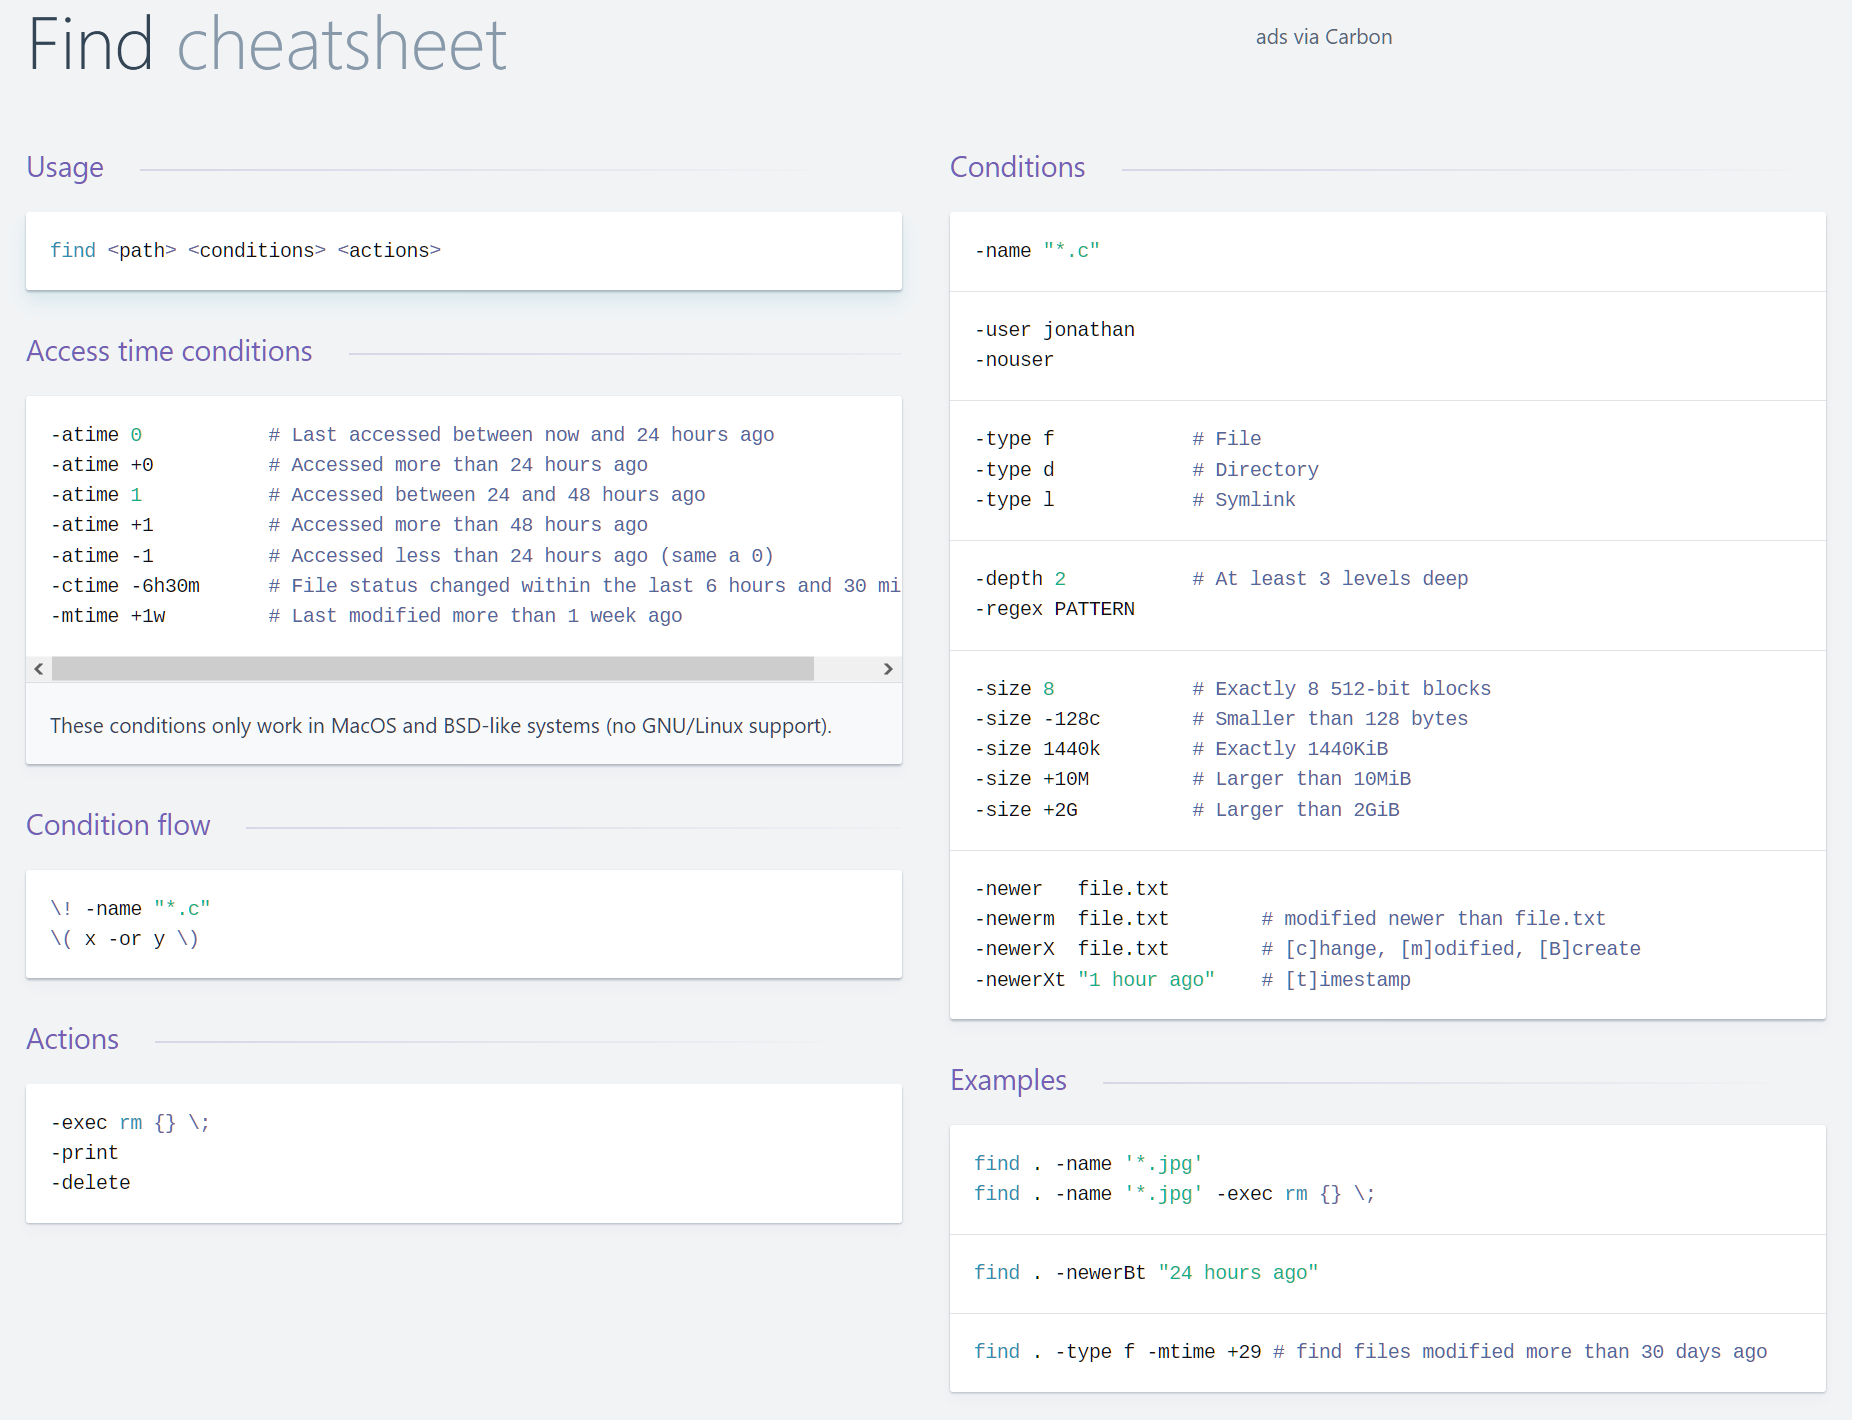
Task: Click the '-atime +1' line
Action: coord(349,525)
